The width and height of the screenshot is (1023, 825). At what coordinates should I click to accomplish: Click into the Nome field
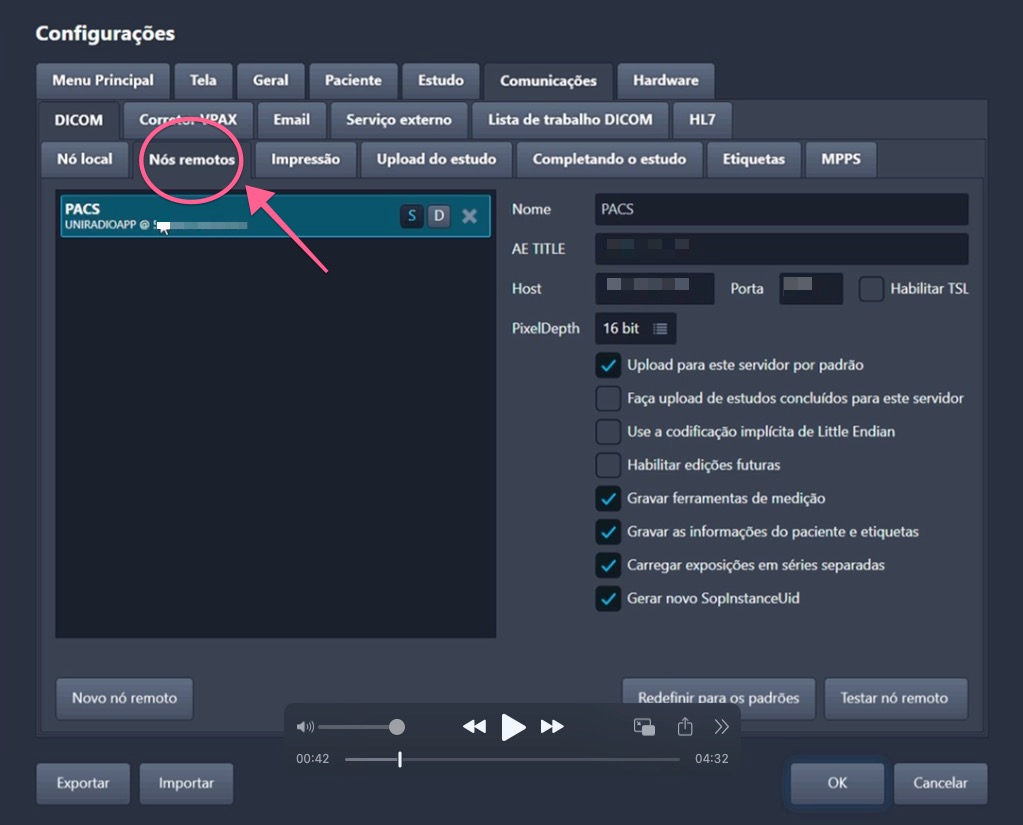coord(782,209)
